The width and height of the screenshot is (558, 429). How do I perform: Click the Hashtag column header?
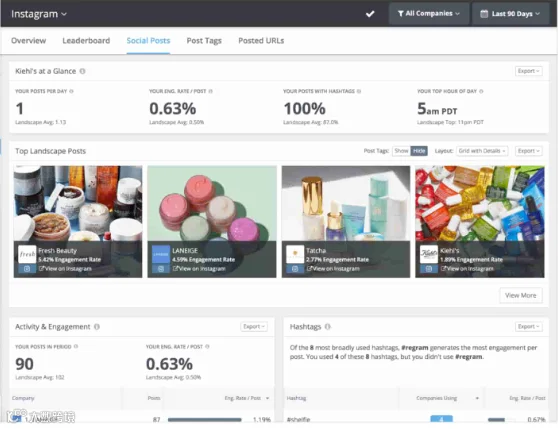click(x=296, y=398)
